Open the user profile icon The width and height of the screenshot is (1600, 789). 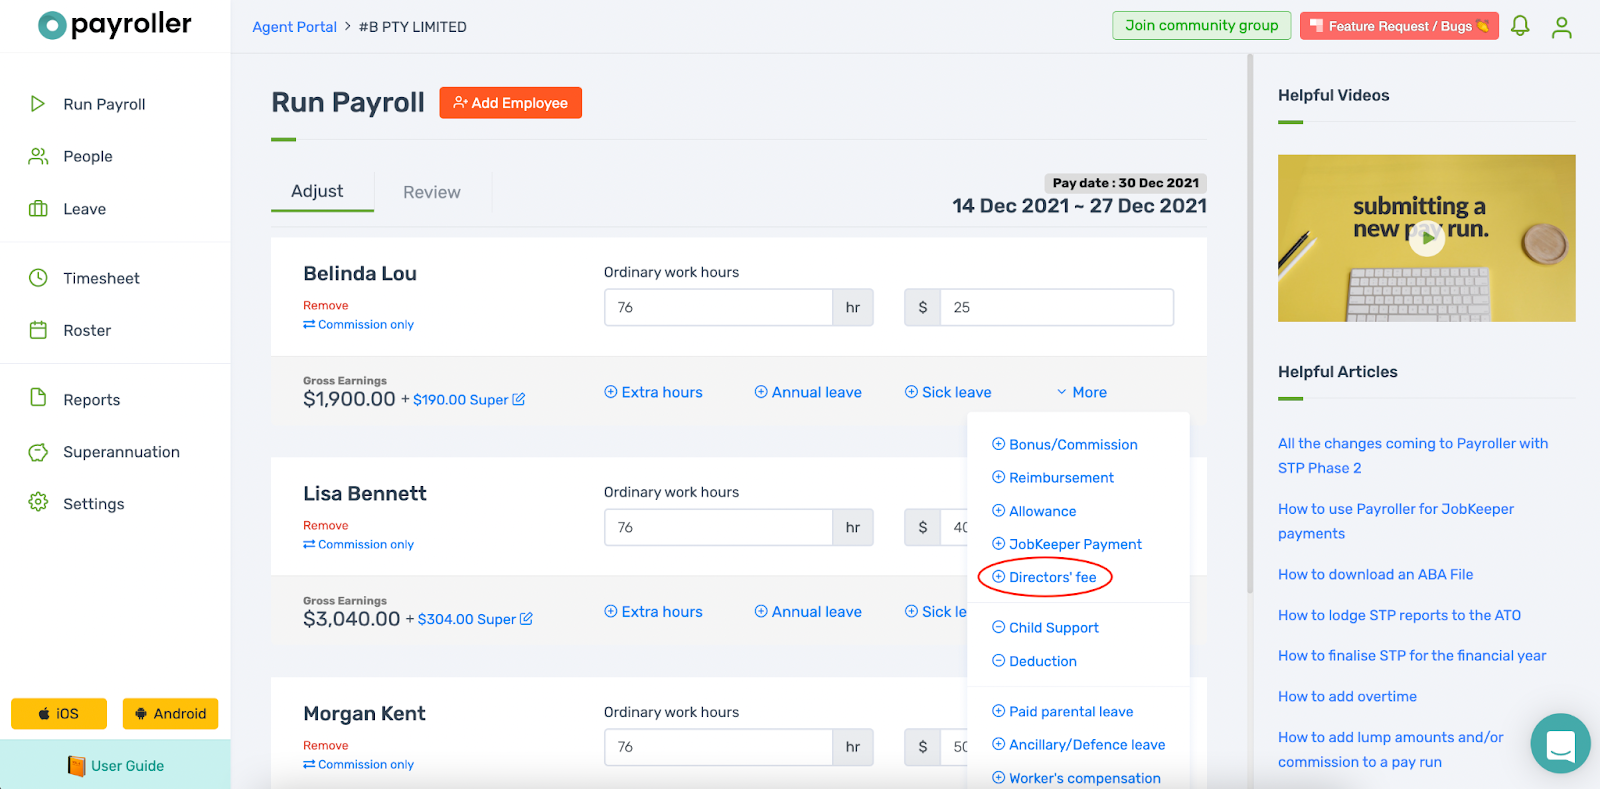[x=1561, y=27]
